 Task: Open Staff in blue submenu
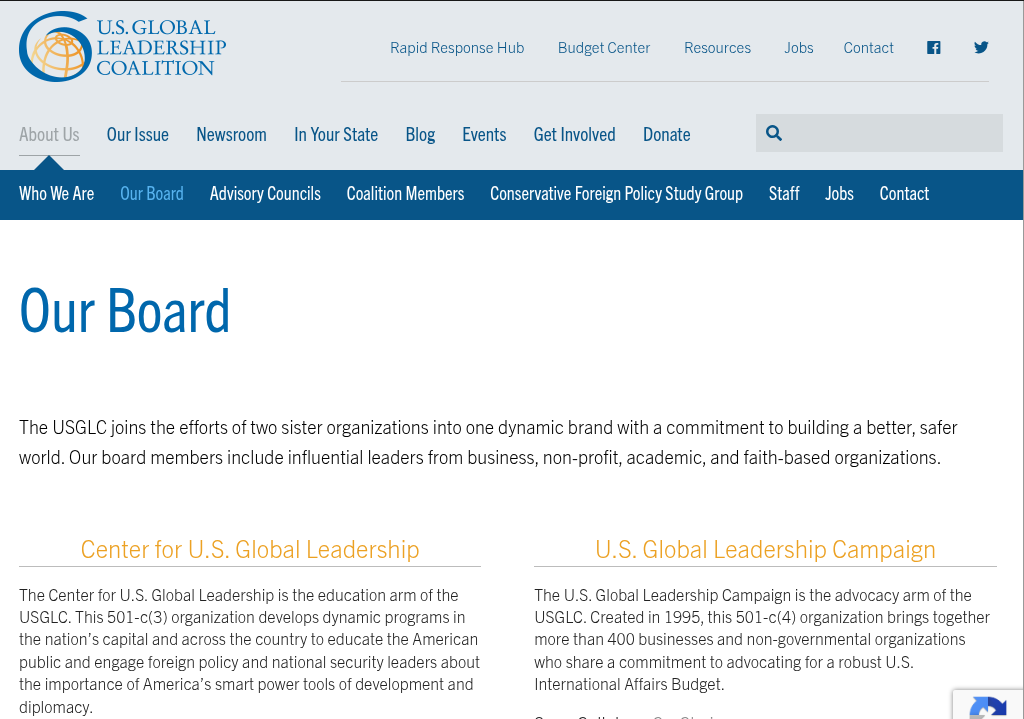784,194
